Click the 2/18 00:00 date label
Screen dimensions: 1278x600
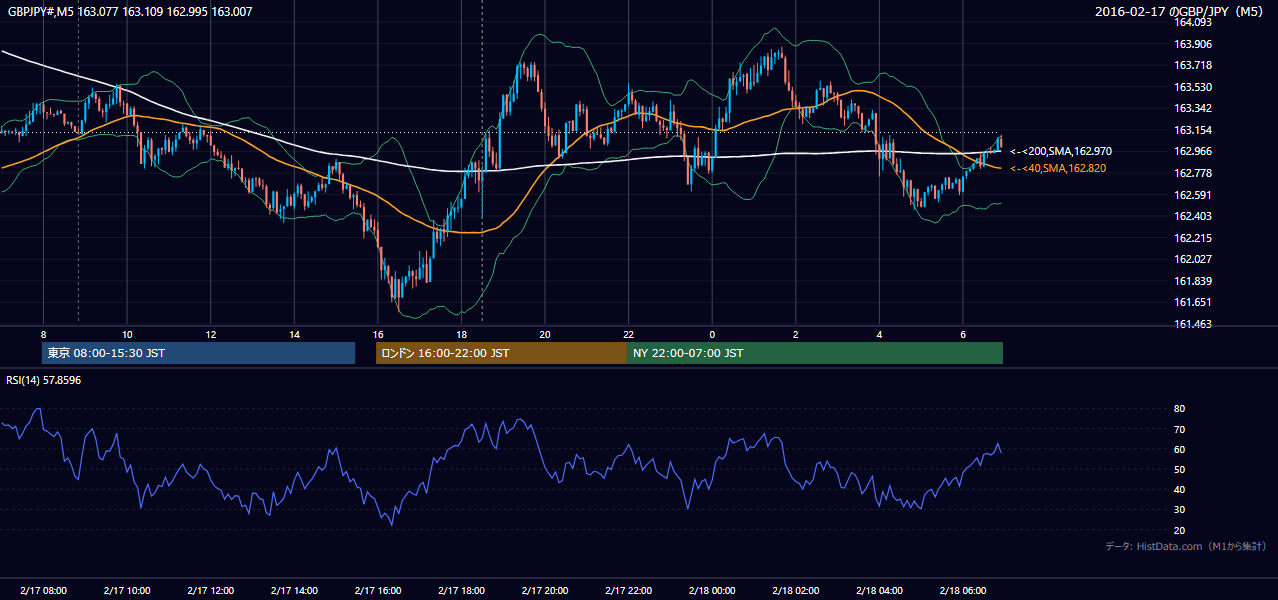tap(711, 591)
